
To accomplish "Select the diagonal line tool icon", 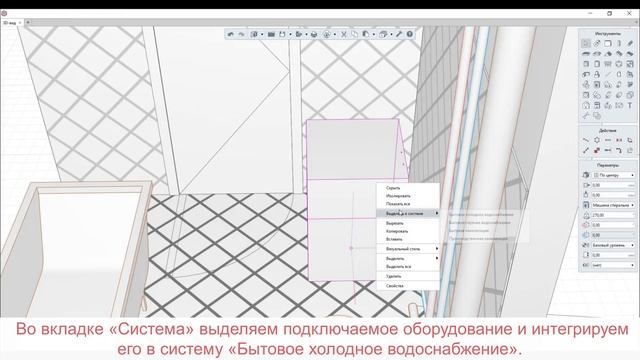I will [x=608, y=74].
